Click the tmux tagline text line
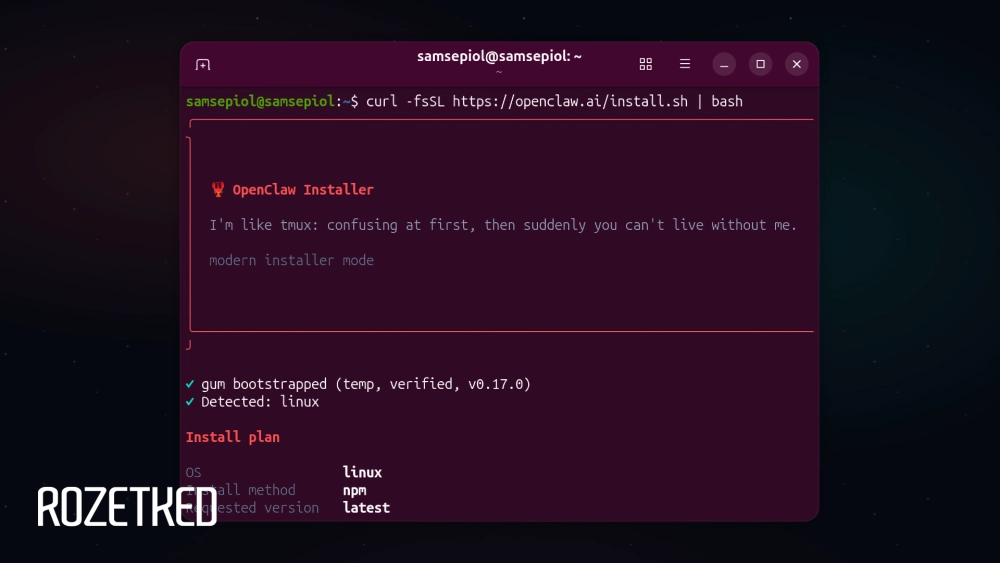Viewport: 1000px width, 563px height. [x=503, y=225]
